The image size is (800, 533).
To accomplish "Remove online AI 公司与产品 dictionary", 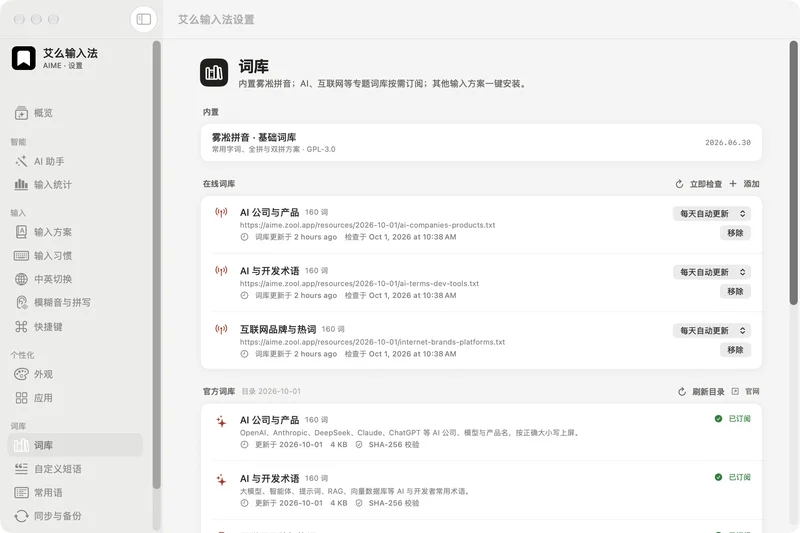I will [735, 233].
